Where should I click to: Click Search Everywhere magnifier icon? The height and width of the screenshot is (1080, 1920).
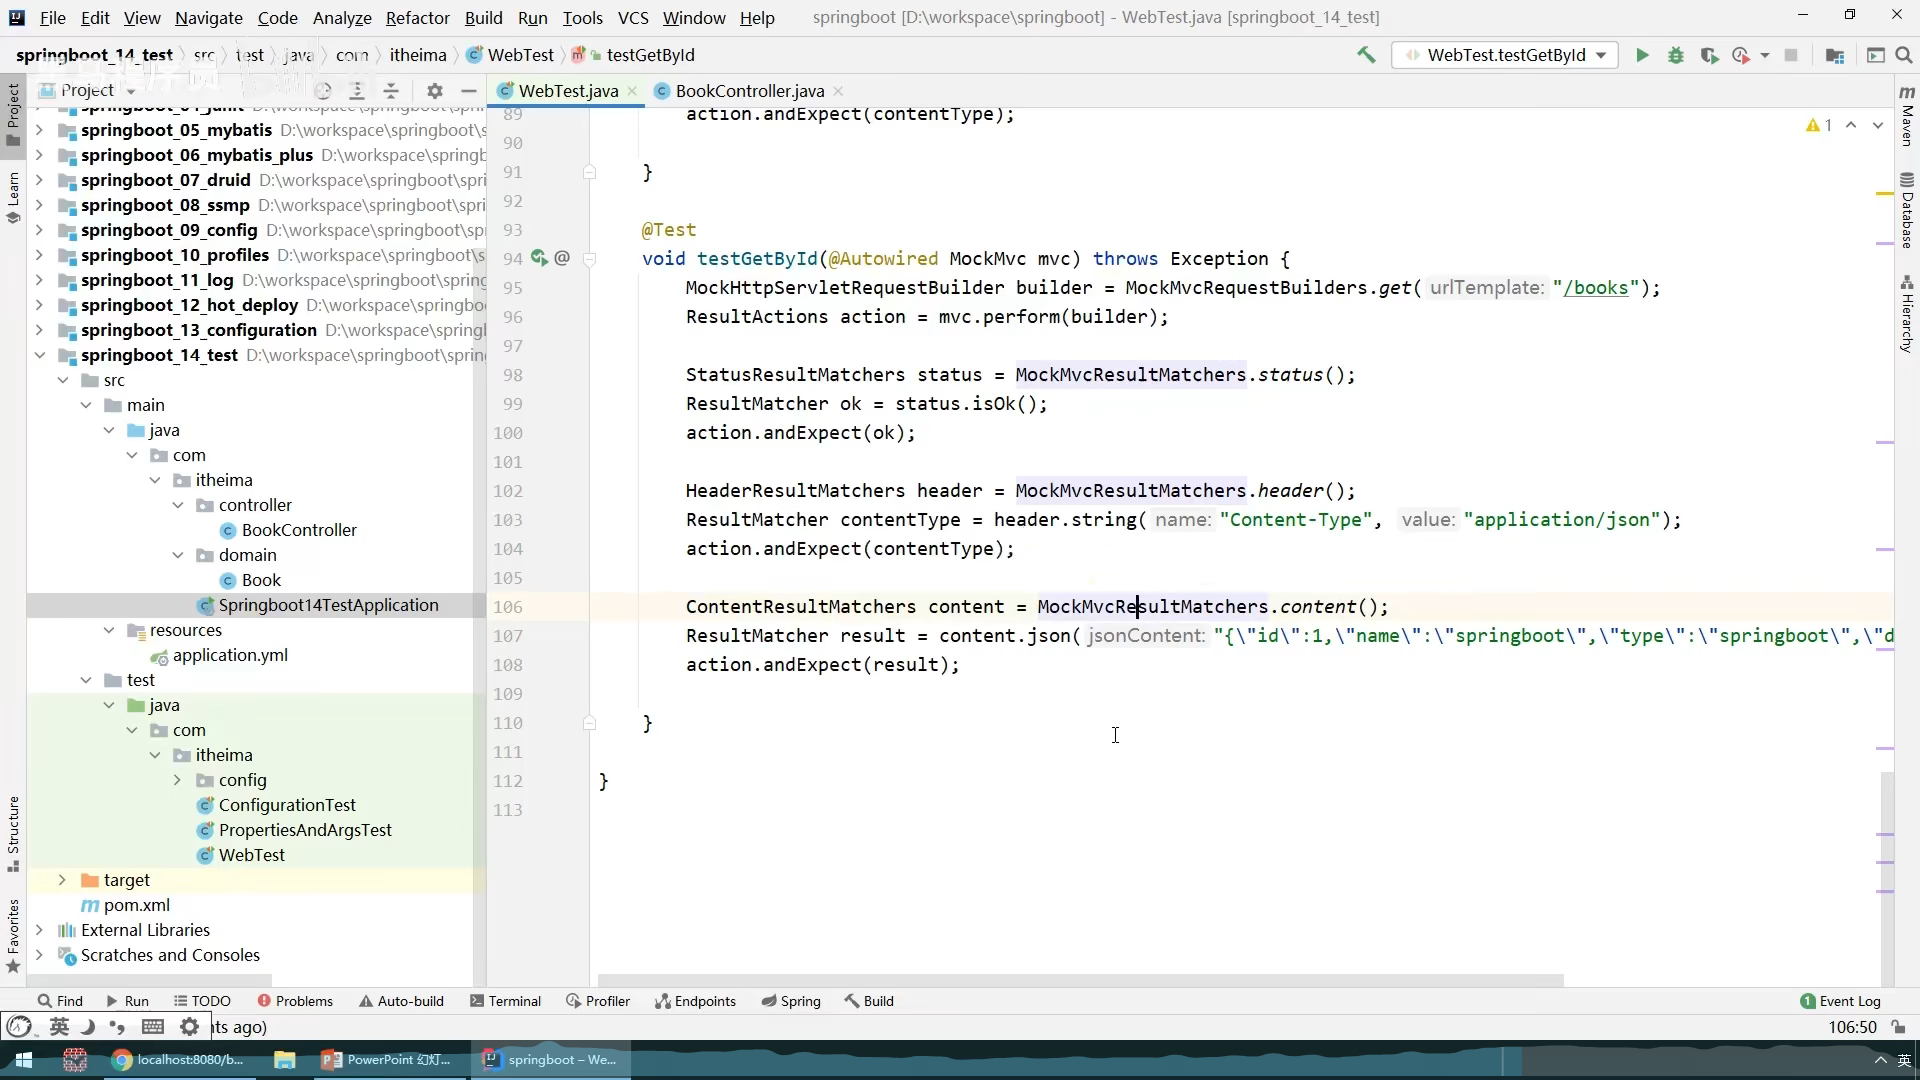click(1903, 55)
